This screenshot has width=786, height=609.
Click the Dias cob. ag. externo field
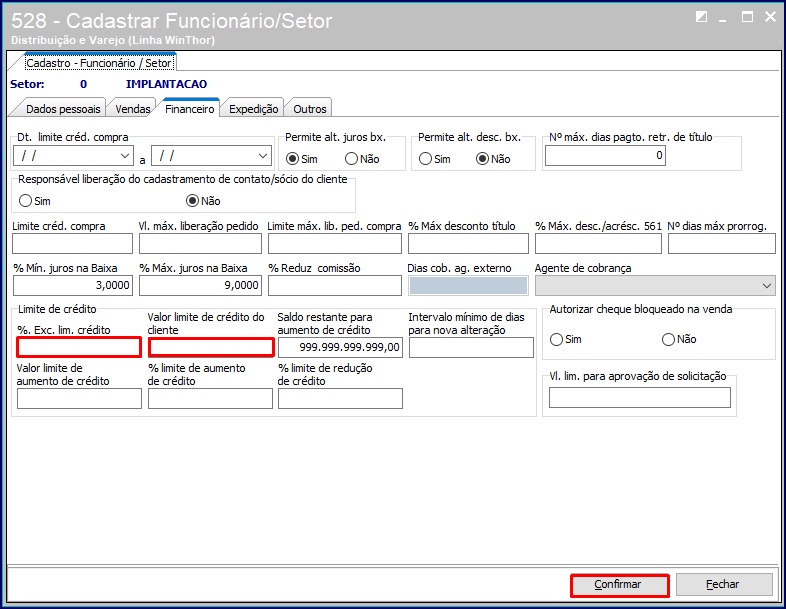point(468,285)
